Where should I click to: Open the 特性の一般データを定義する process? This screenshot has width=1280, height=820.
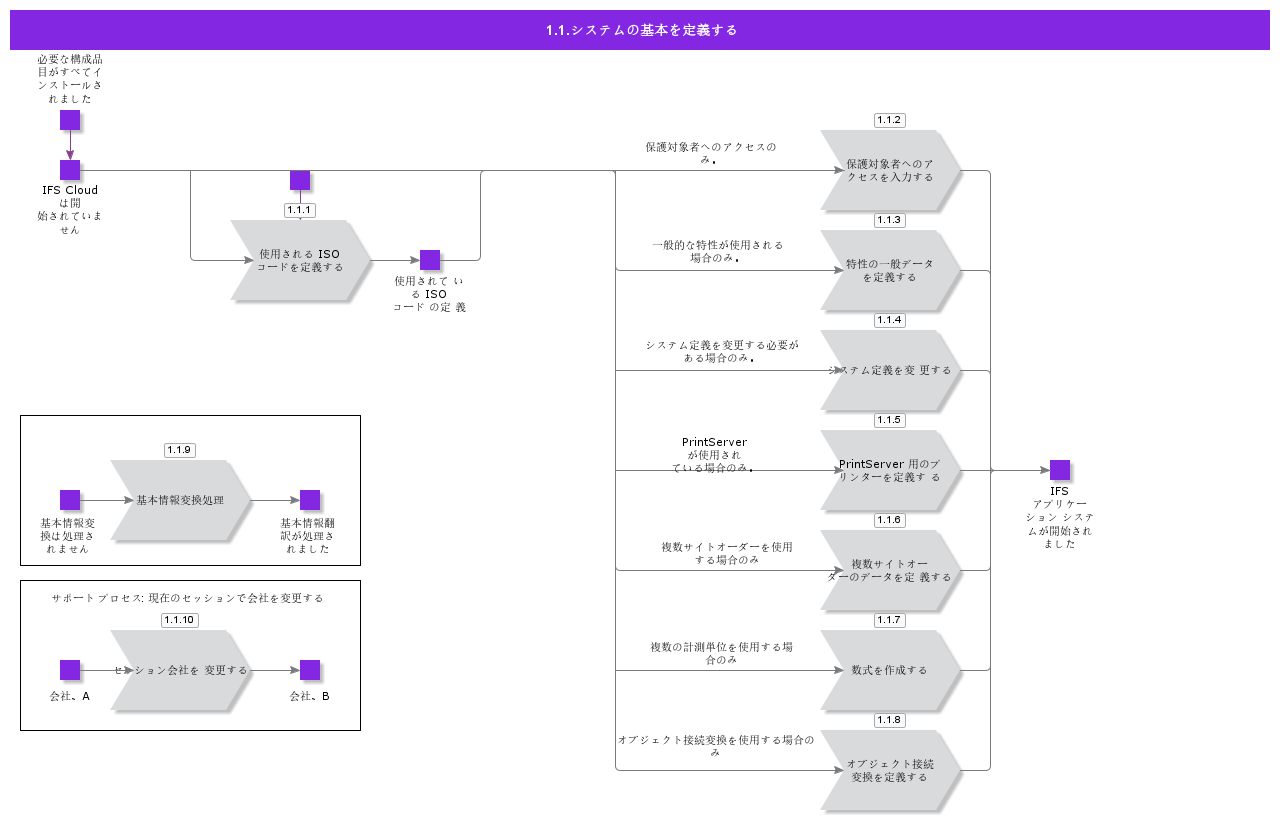tap(890, 270)
